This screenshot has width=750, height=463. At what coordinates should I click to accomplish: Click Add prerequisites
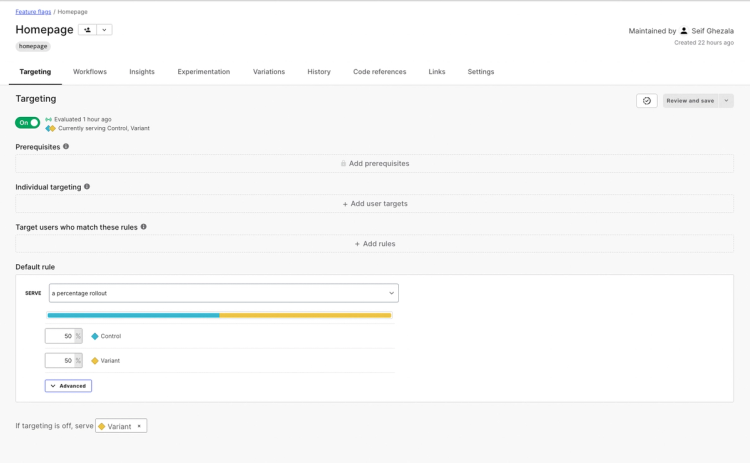click(x=375, y=164)
